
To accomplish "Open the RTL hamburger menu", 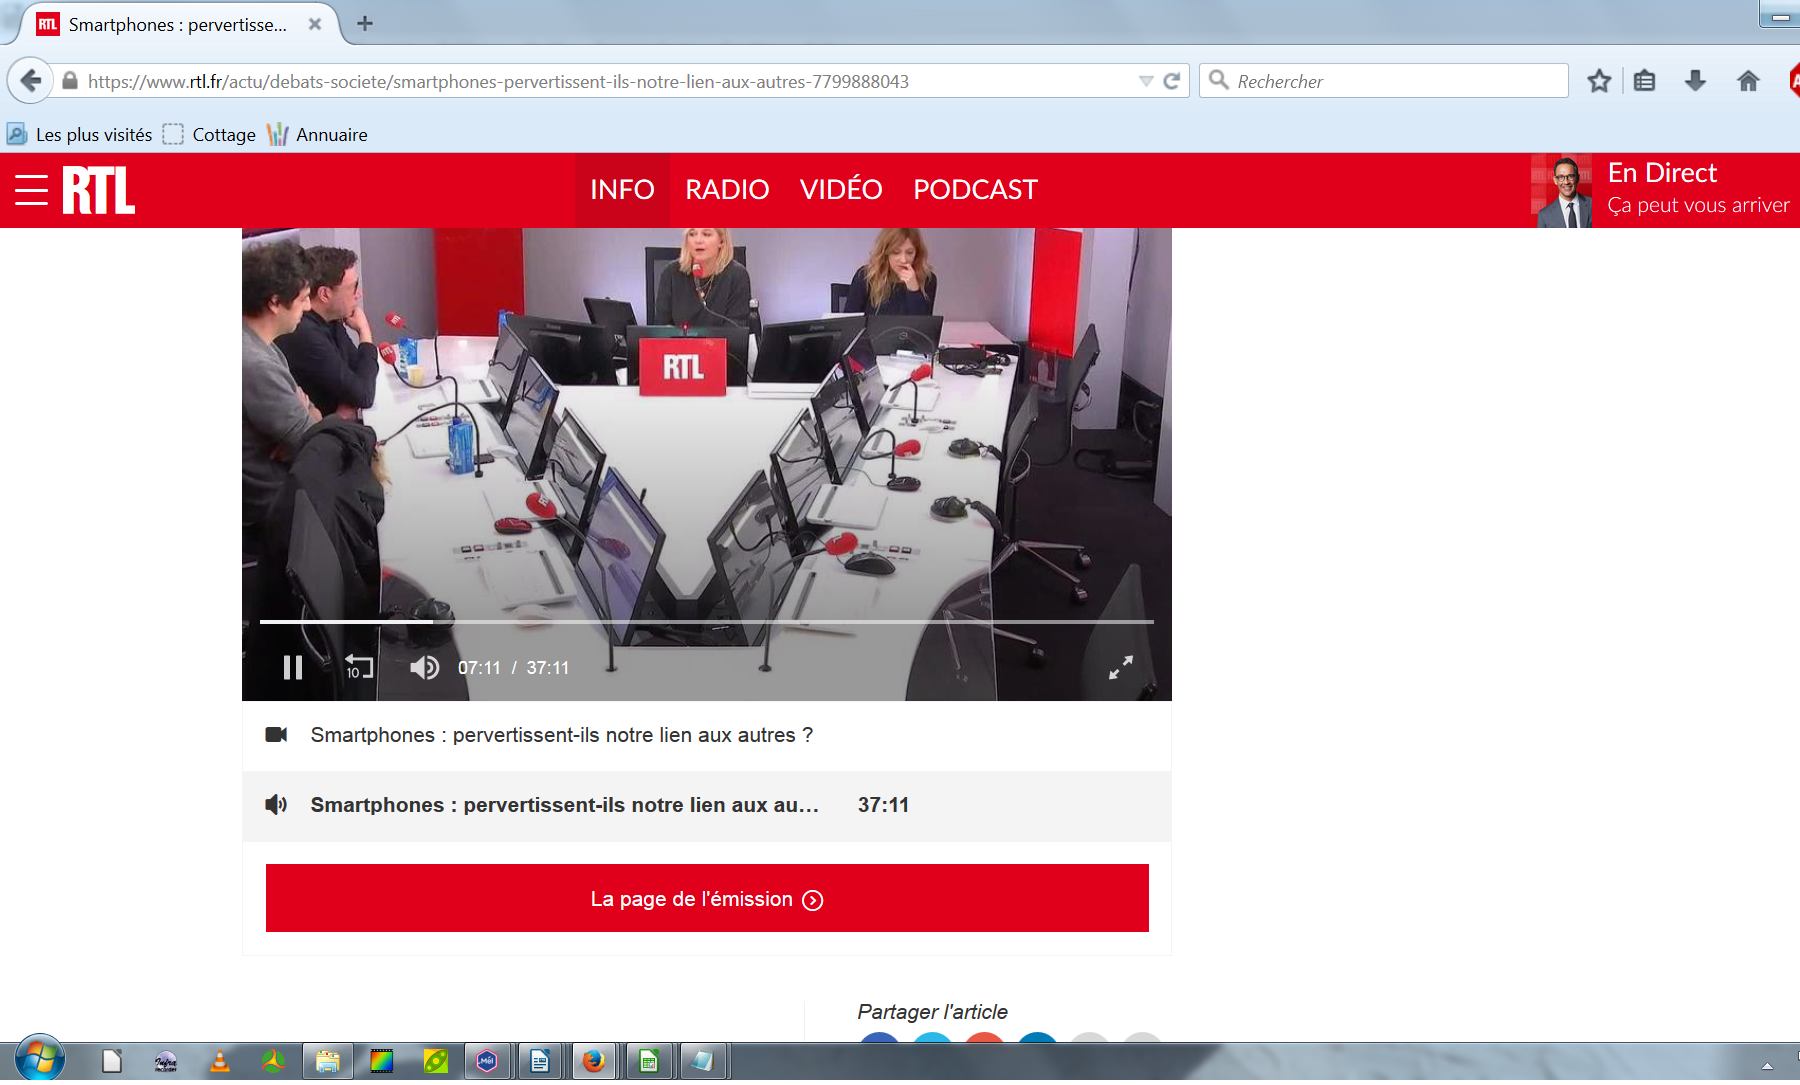I will [32, 190].
